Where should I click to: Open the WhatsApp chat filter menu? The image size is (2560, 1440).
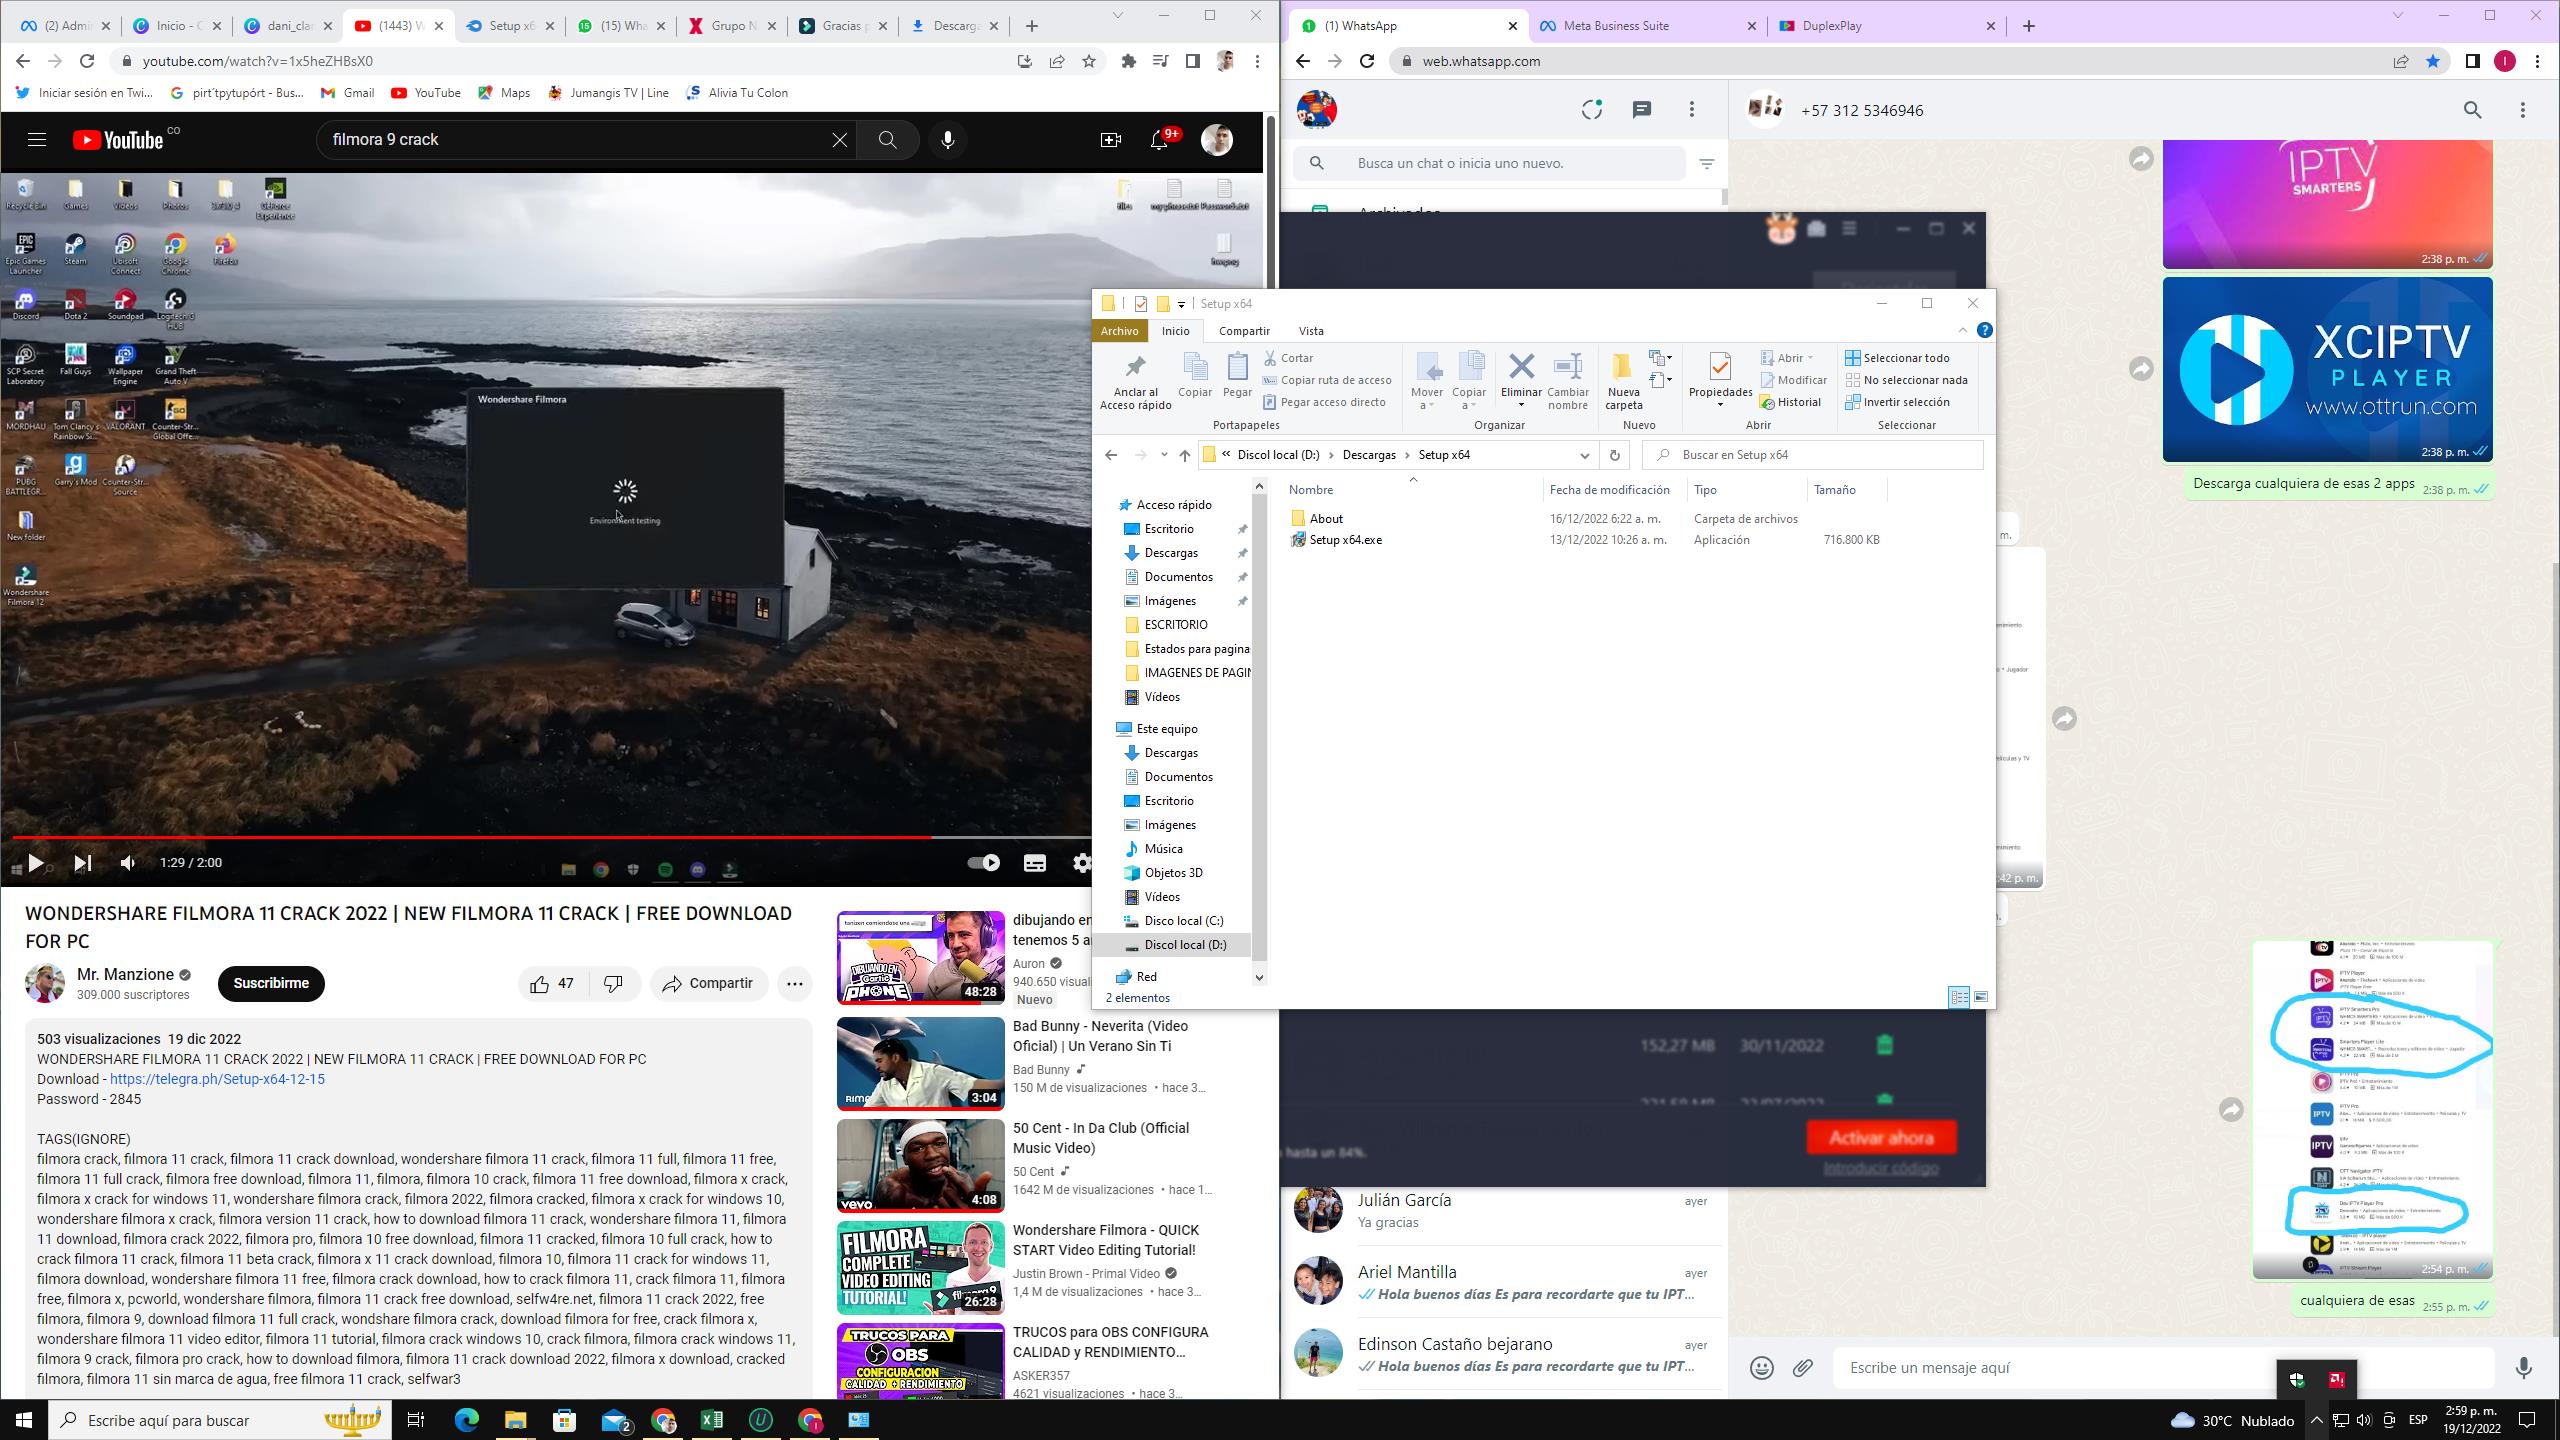(x=1707, y=163)
